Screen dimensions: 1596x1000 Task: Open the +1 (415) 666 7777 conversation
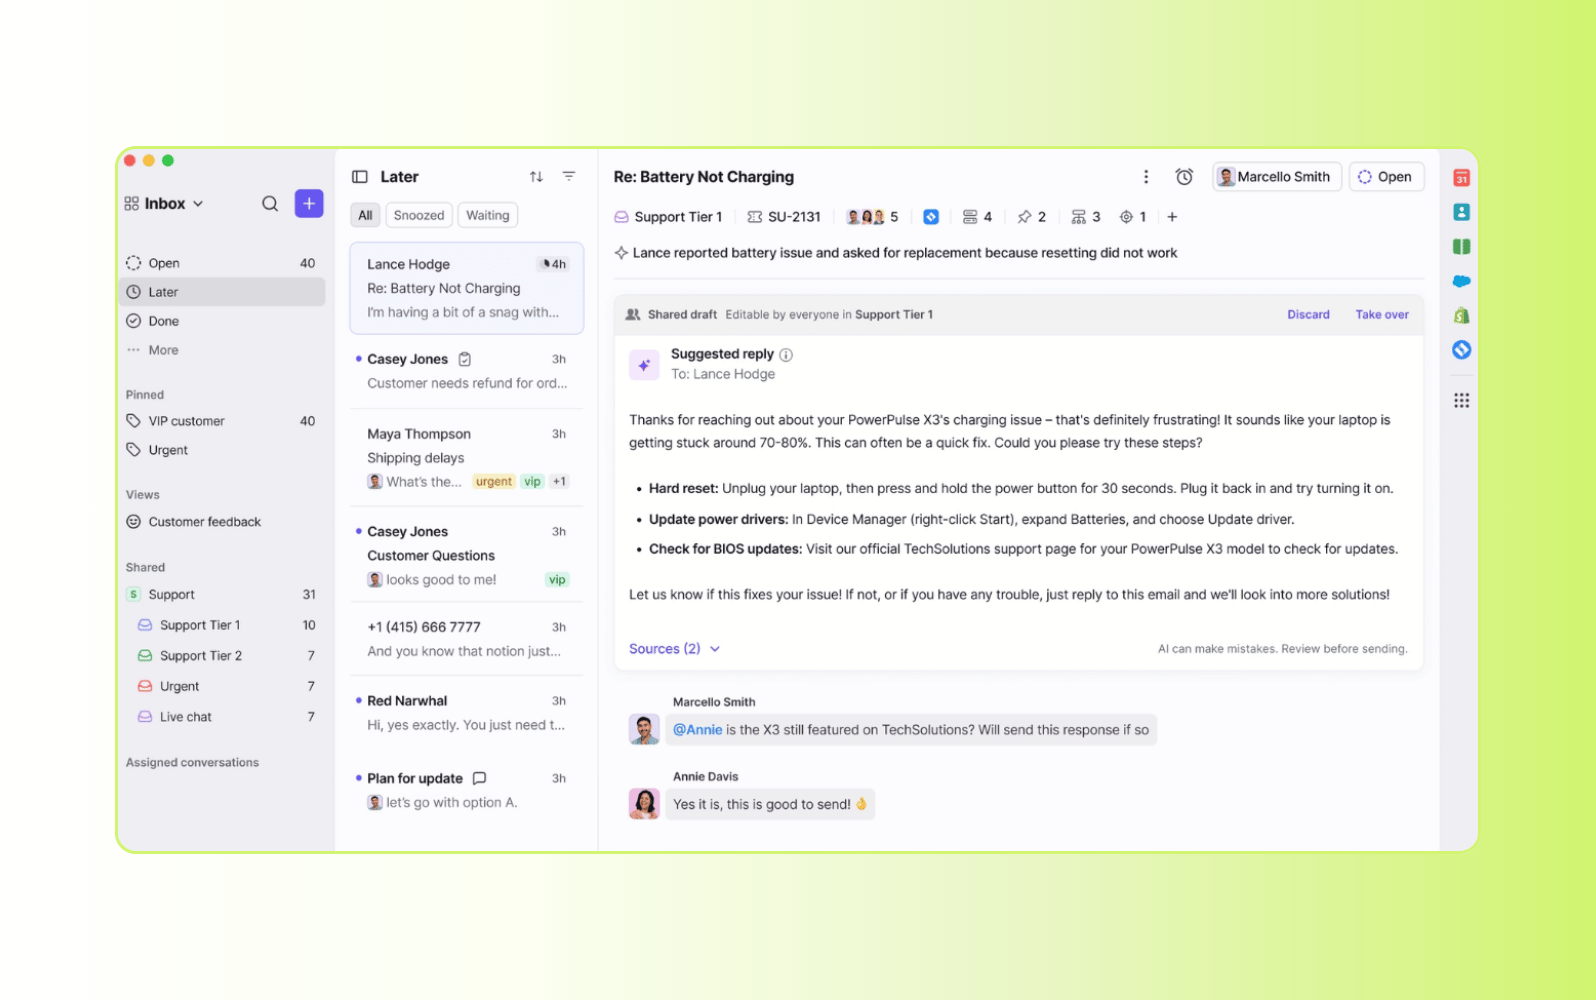pyautogui.click(x=467, y=639)
